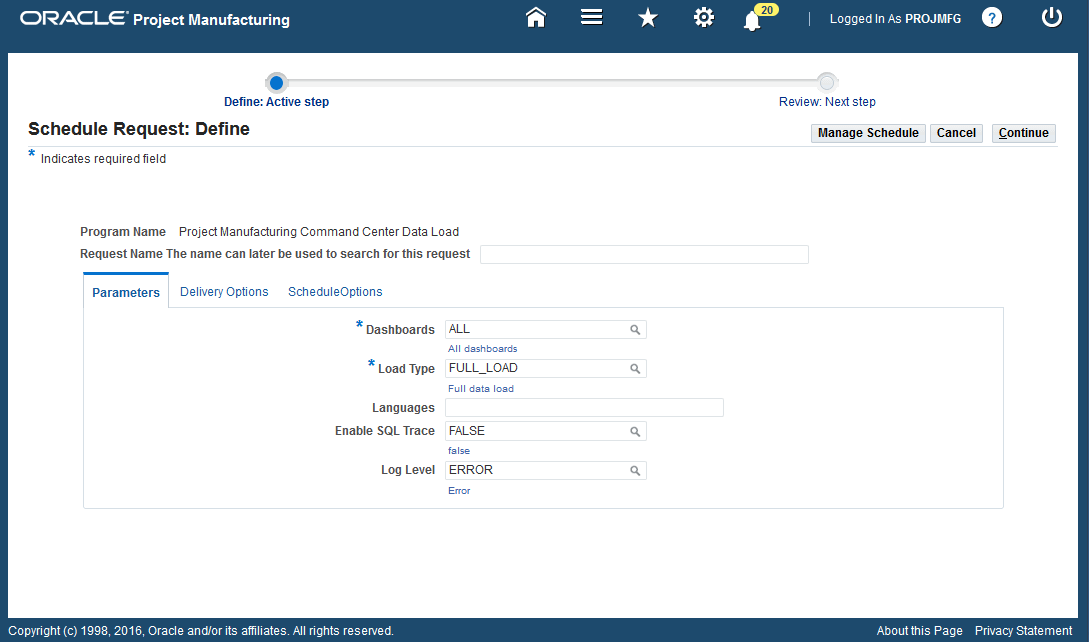Click the Languages input field
Screen dimensions: 1089x642
584,408
